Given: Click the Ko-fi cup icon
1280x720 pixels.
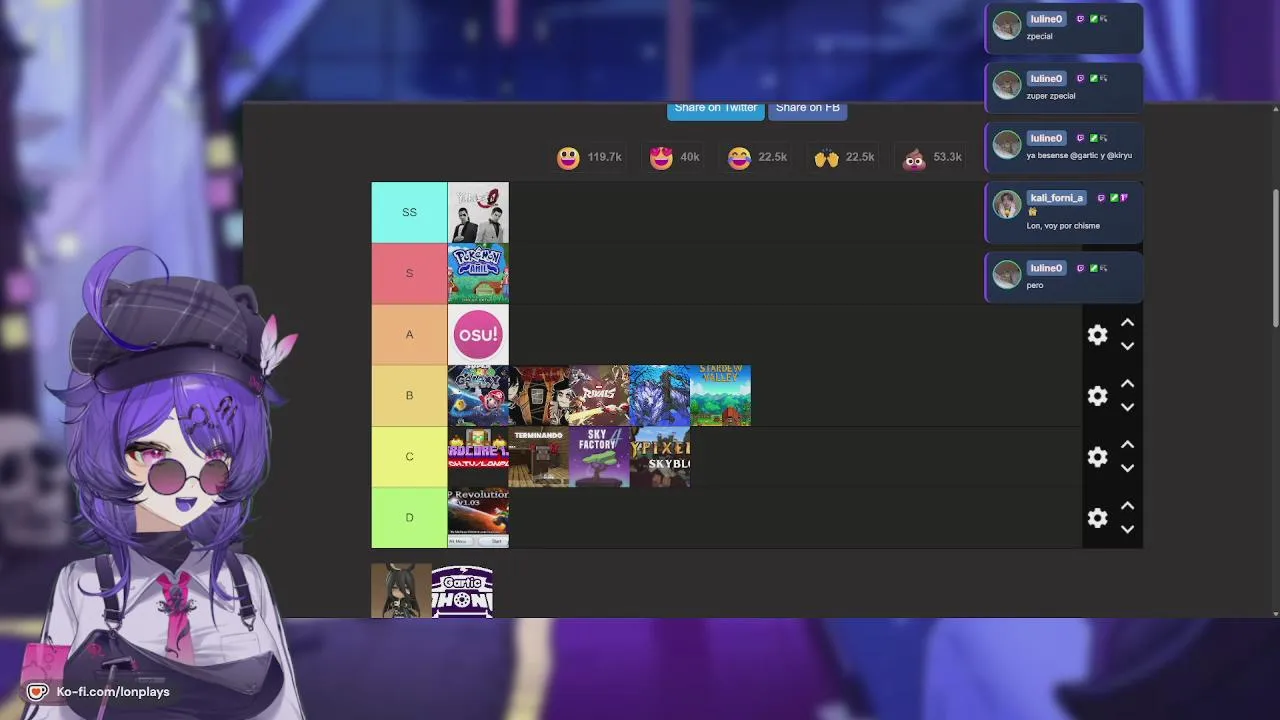Looking at the screenshot, I should [x=37, y=692].
